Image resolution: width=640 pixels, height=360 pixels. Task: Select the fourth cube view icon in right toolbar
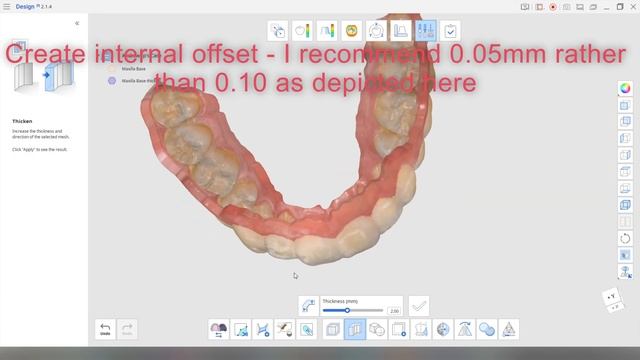[625, 155]
